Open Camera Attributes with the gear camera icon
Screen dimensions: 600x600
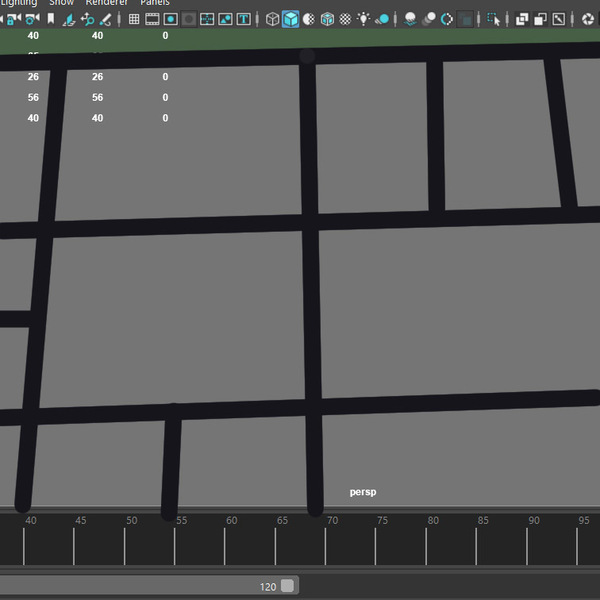click(x=32, y=19)
